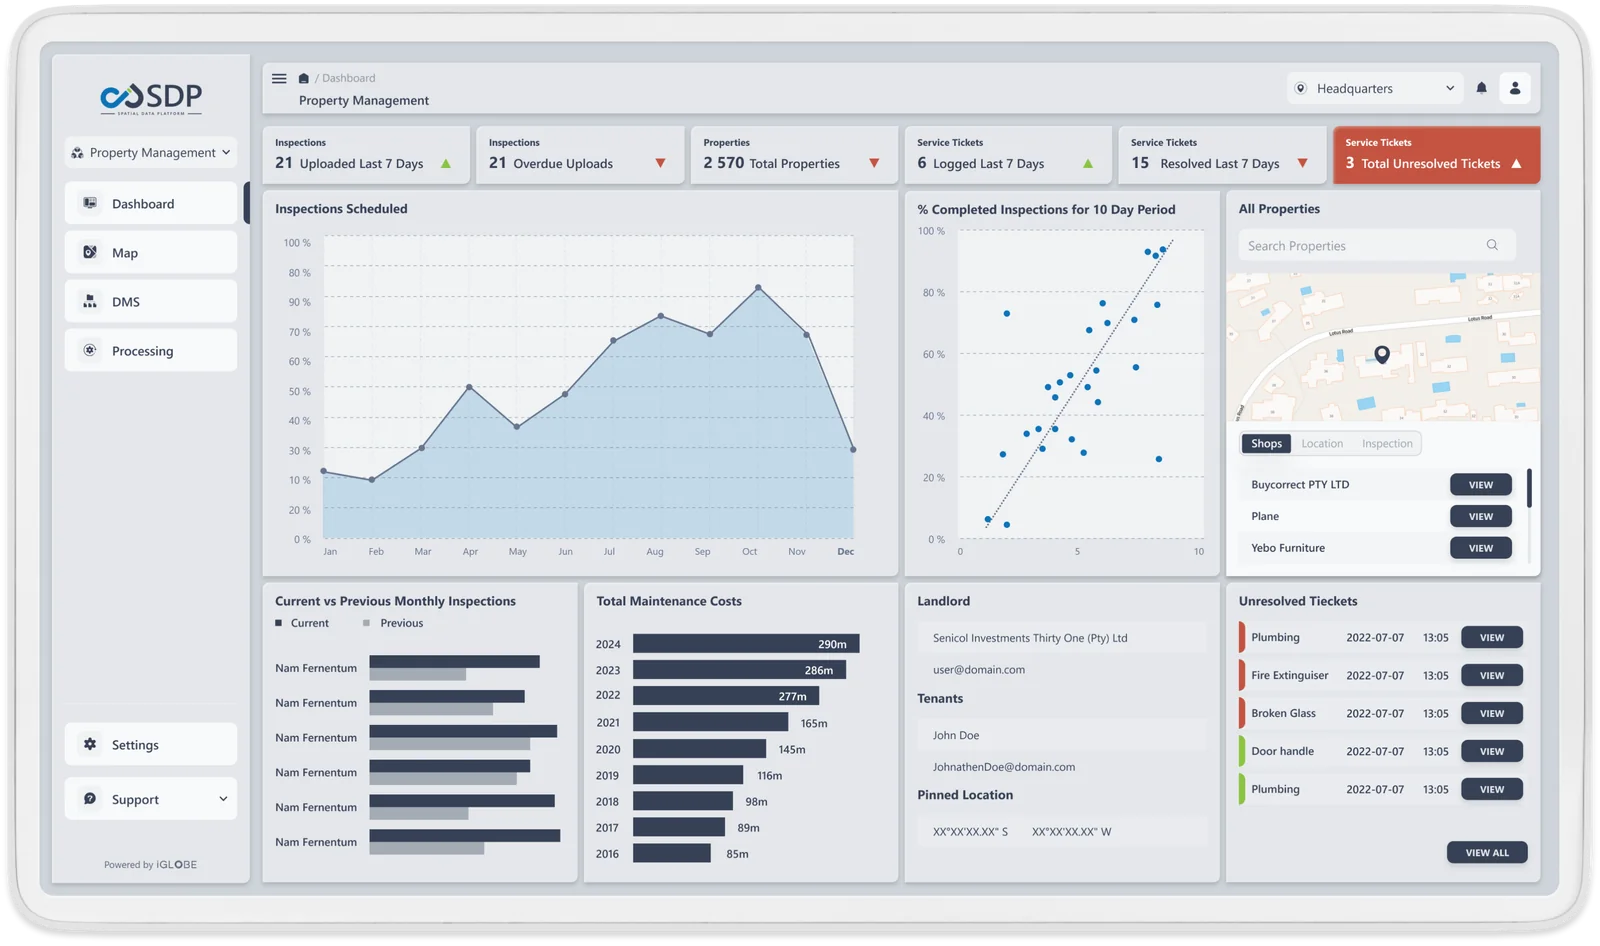Open the Property Management module dropdown
The height and width of the screenshot is (946, 1600).
[x=151, y=152]
